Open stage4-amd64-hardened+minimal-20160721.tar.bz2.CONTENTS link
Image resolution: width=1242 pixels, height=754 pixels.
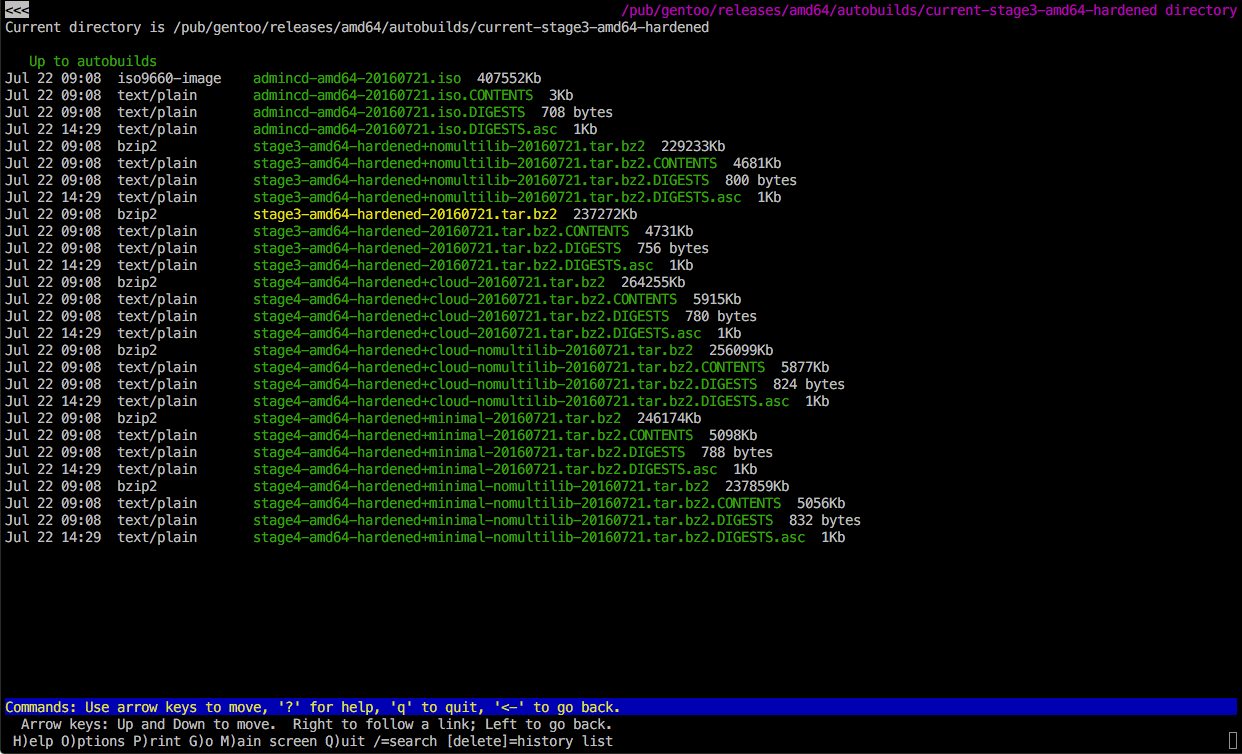pyautogui.click(x=473, y=435)
